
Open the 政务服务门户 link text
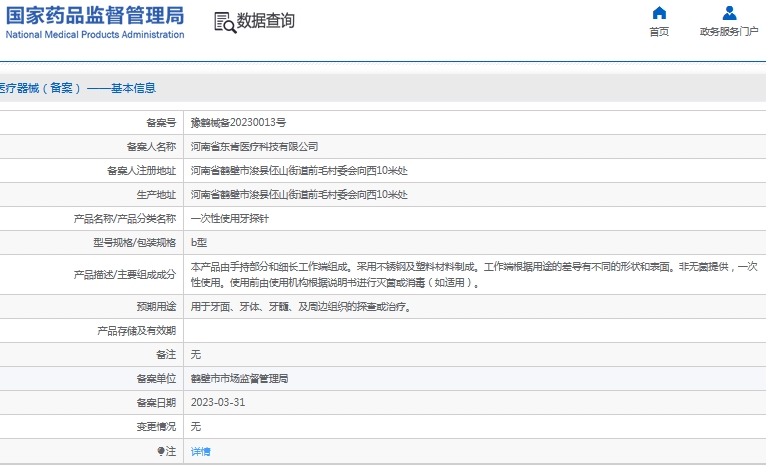(x=729, y=32)
